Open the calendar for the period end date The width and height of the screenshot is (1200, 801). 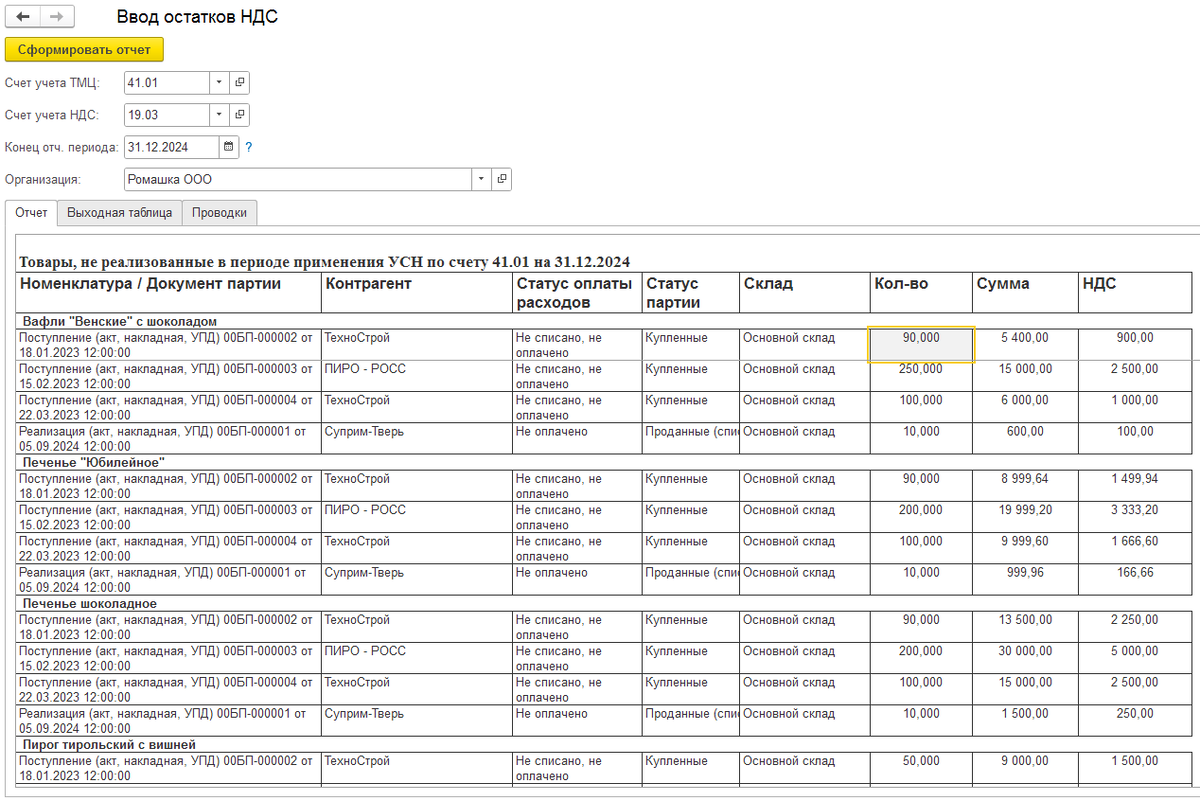pyautogui.click(x=229, y=147)
